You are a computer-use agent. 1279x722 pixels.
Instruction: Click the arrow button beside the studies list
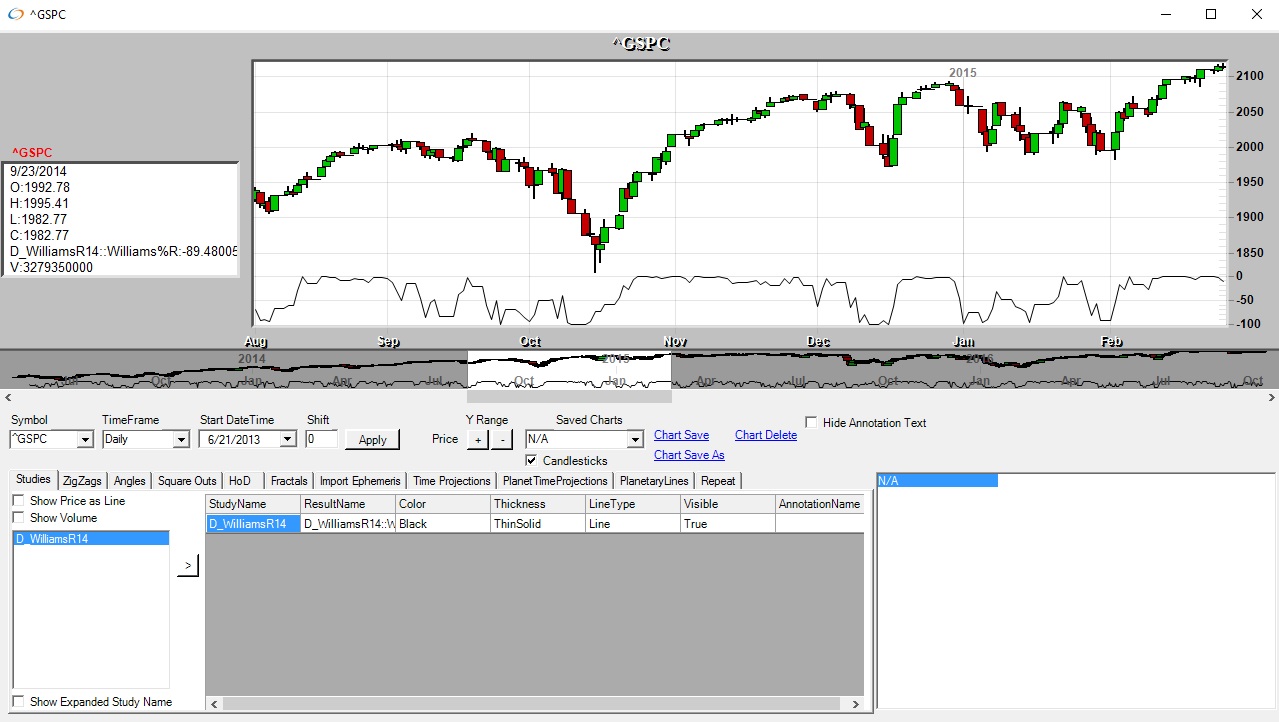[x=188, y=566]
